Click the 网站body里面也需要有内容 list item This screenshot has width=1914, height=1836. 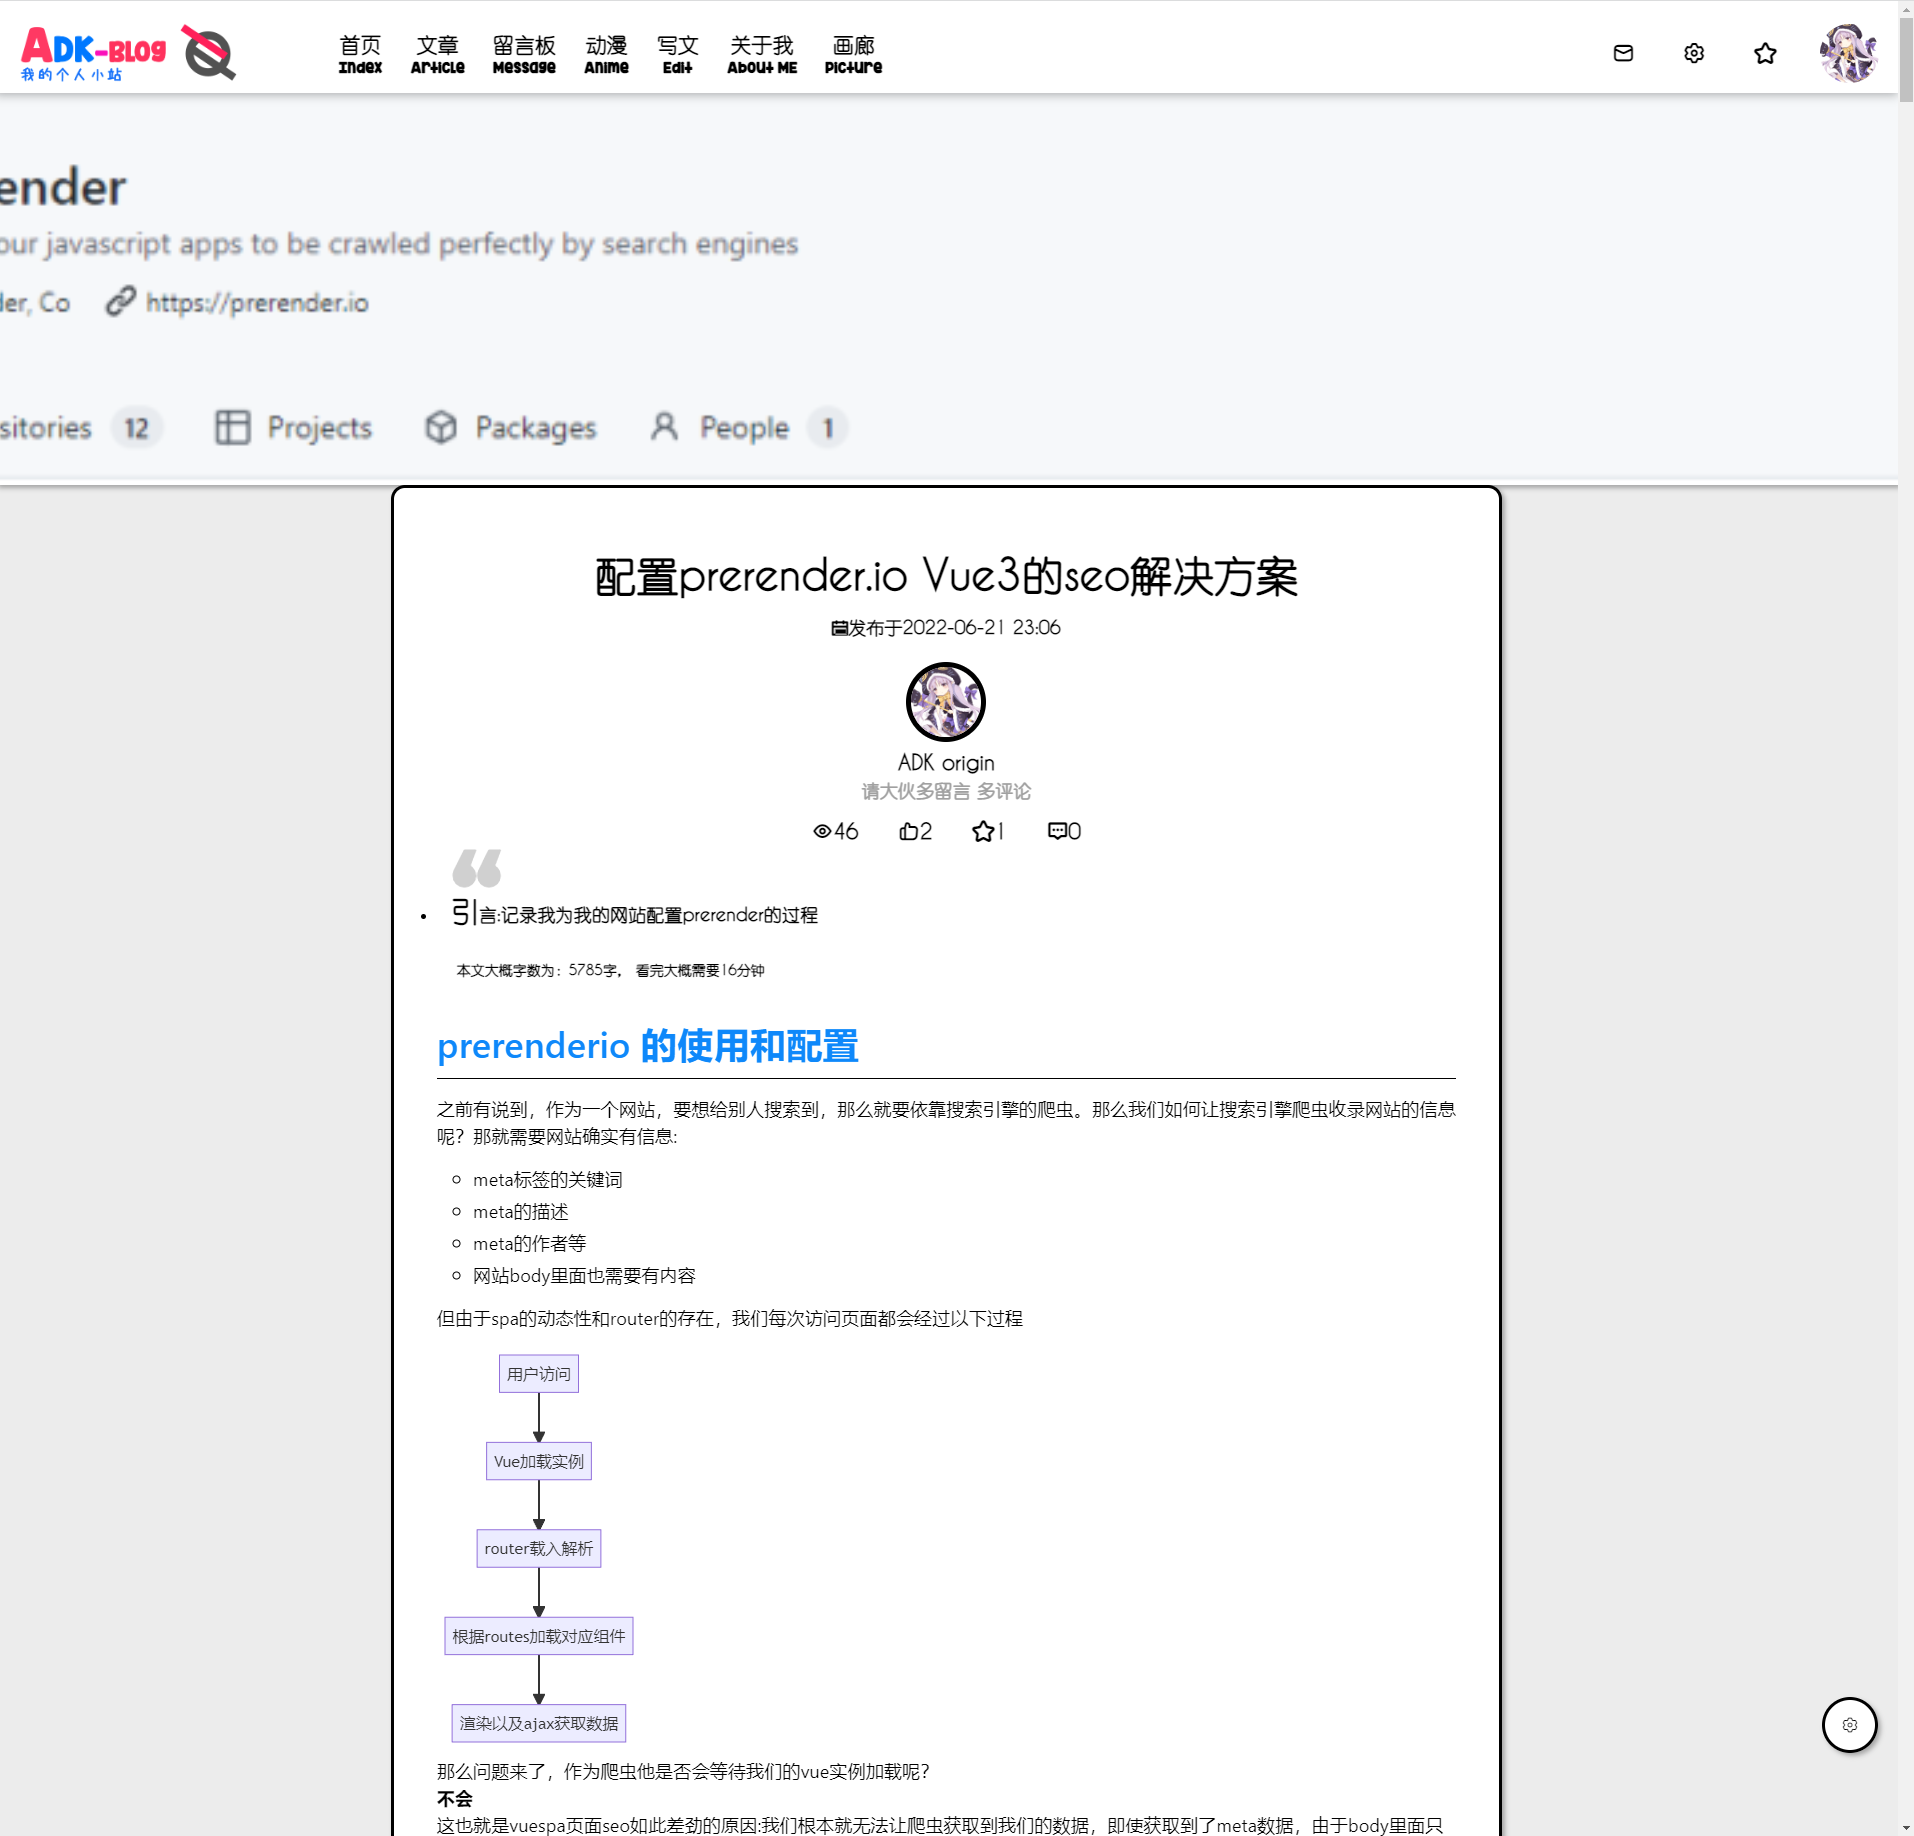(x=584, y=1276)
